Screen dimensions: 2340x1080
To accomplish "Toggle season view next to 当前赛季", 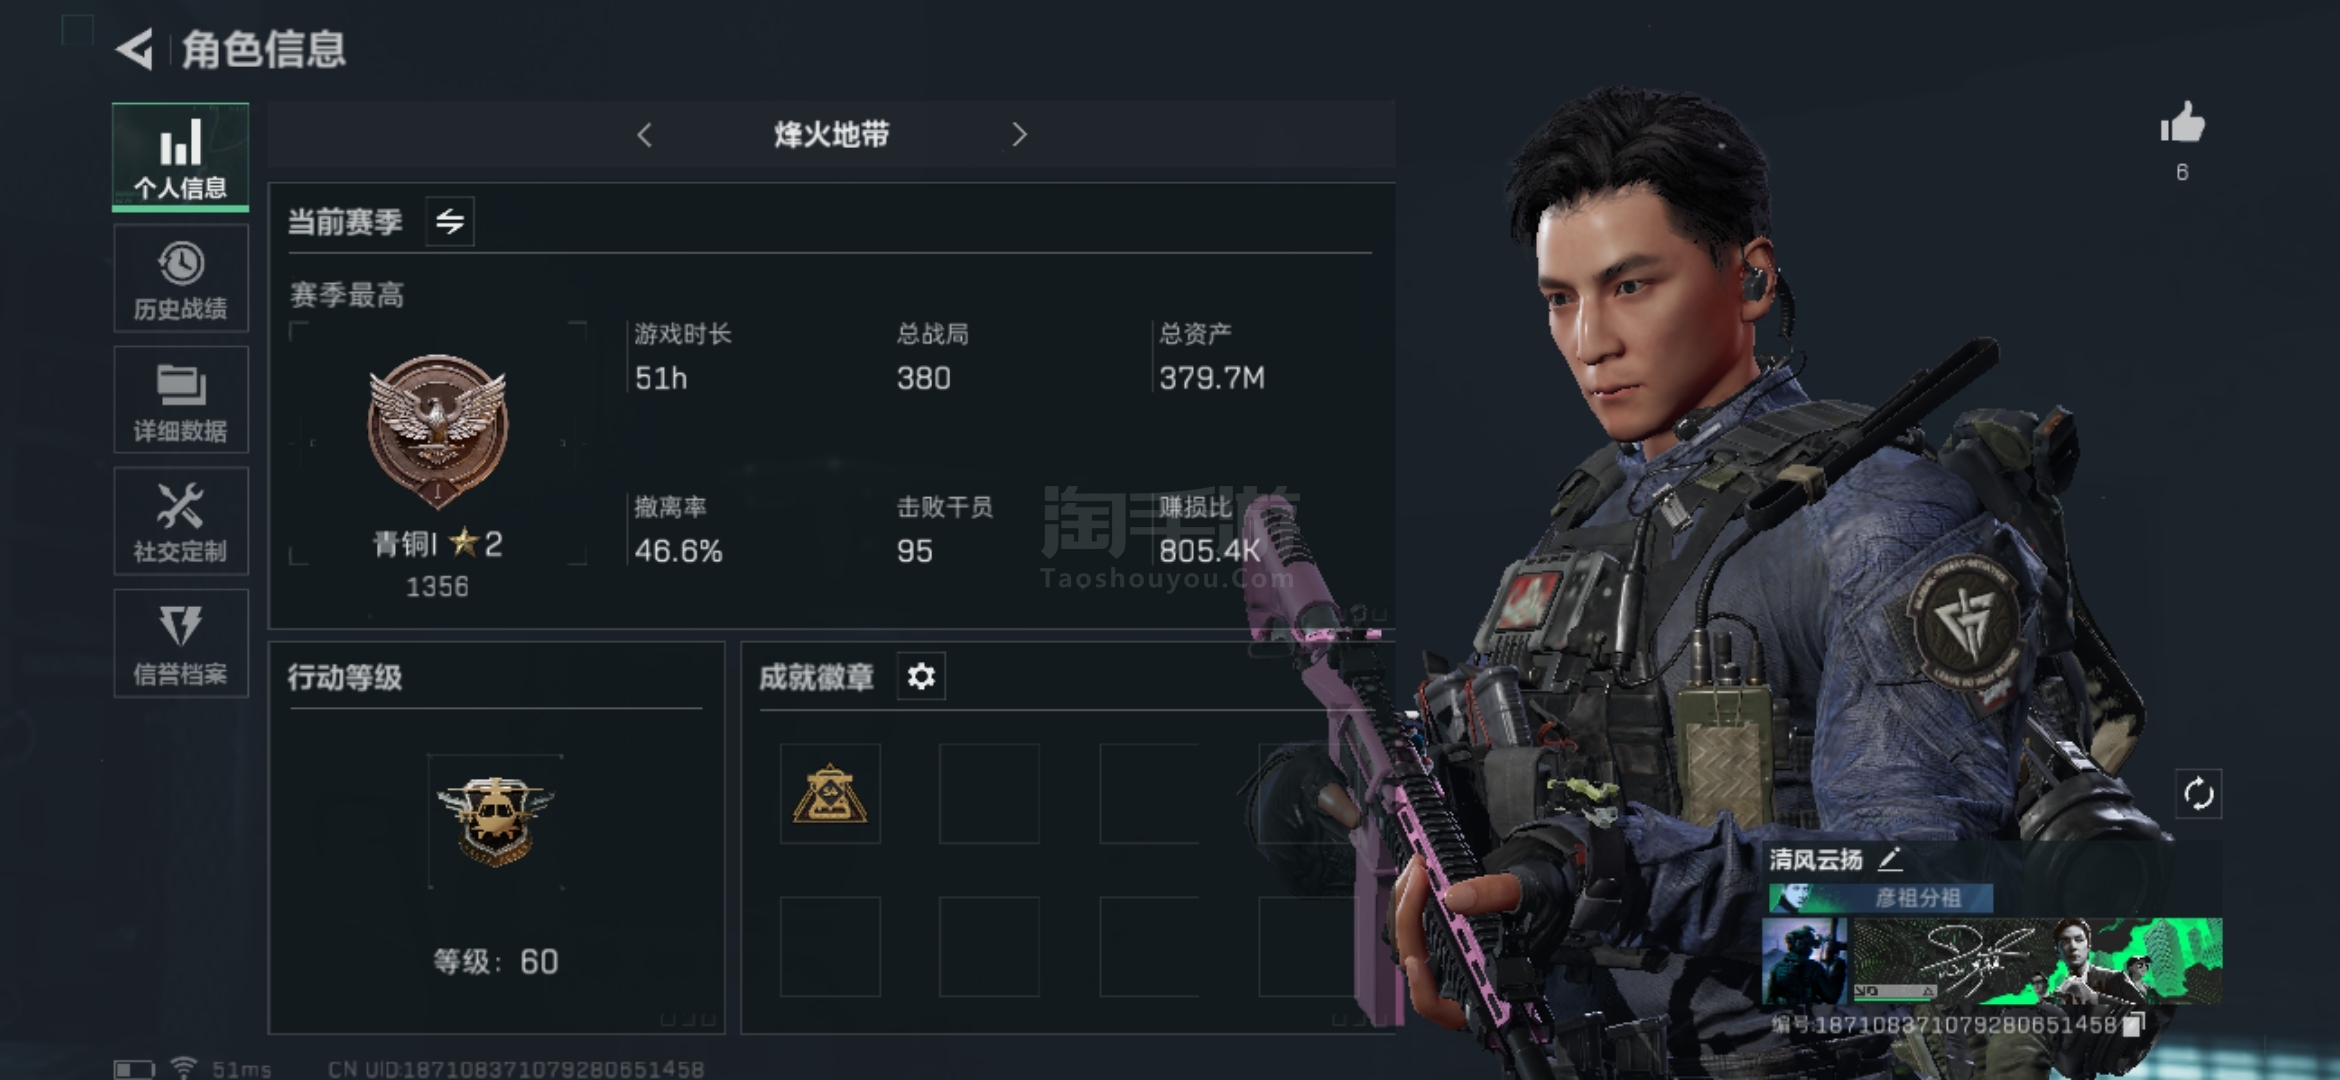I will click(x=450, y=221).
